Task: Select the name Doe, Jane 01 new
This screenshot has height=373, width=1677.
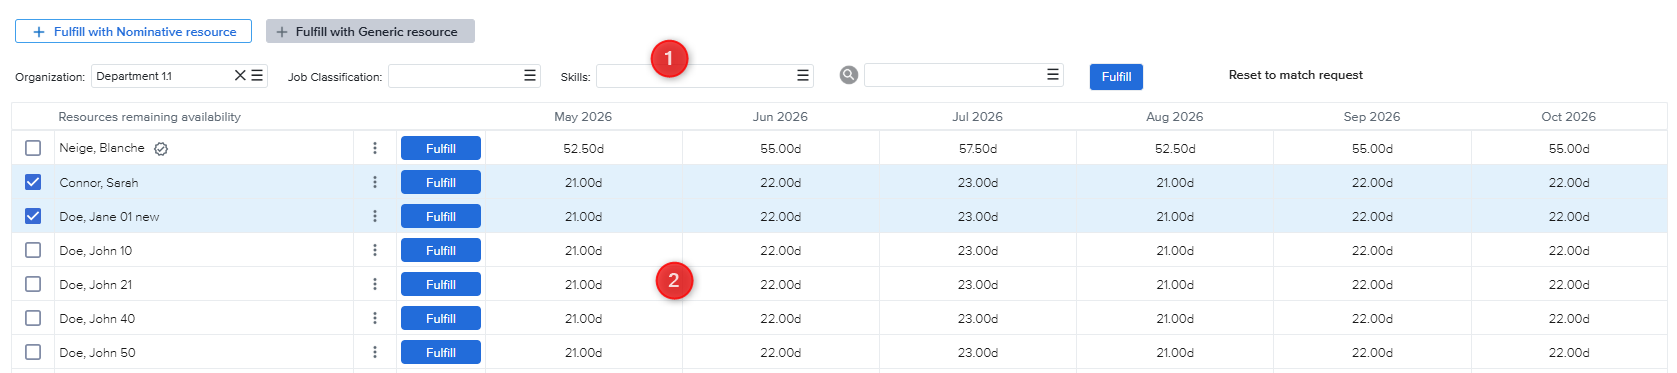Action: coord(109,217)
